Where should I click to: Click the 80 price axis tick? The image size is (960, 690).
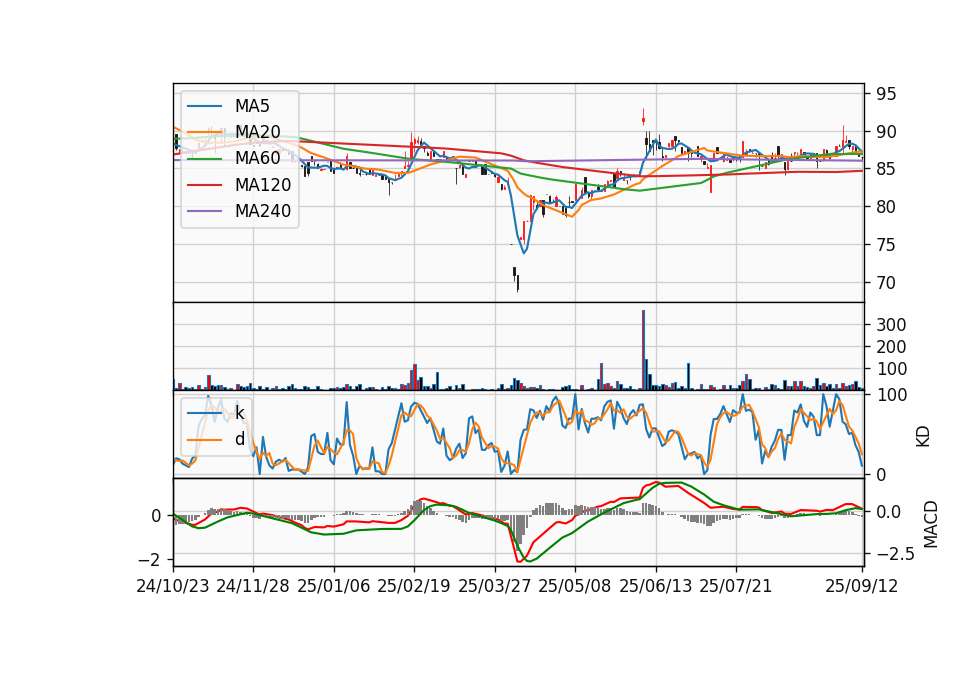(886, 207)
